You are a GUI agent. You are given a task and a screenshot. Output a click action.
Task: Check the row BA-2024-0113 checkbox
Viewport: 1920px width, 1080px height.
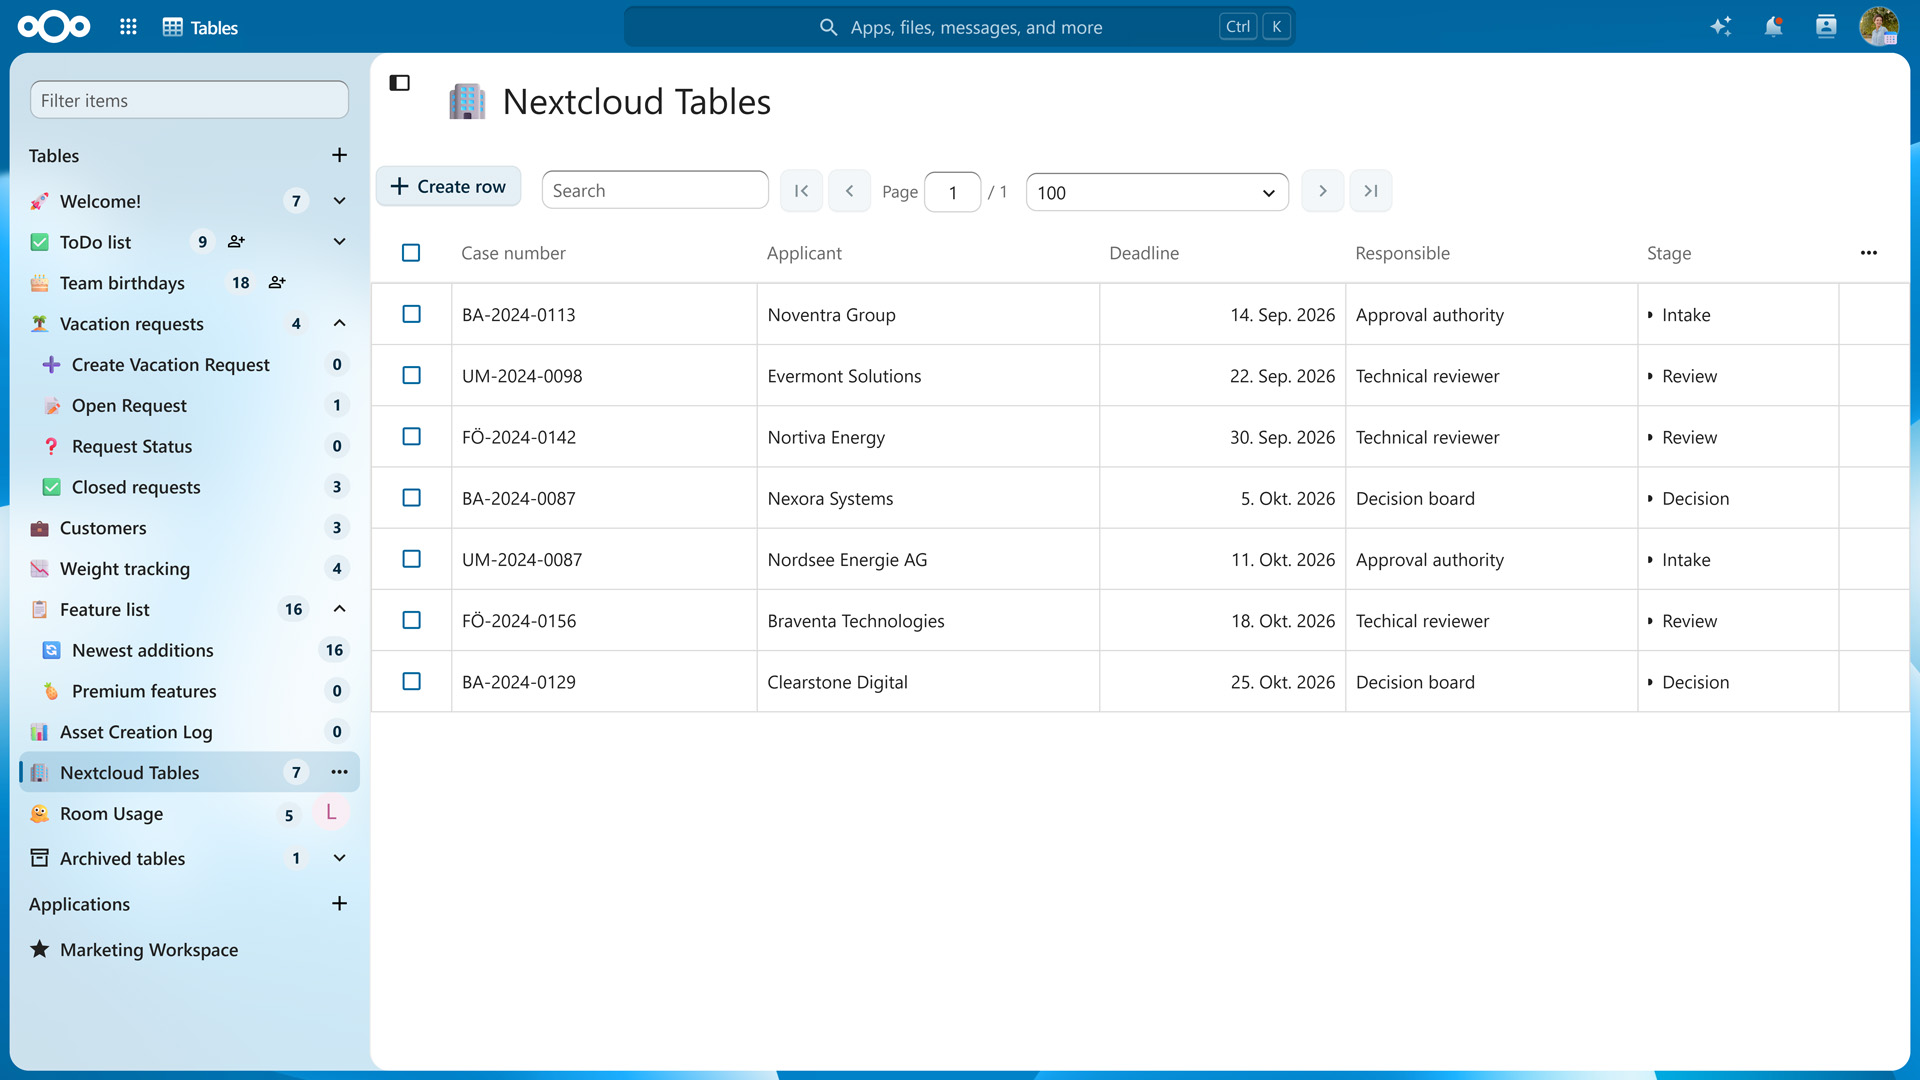coord(411,314)
